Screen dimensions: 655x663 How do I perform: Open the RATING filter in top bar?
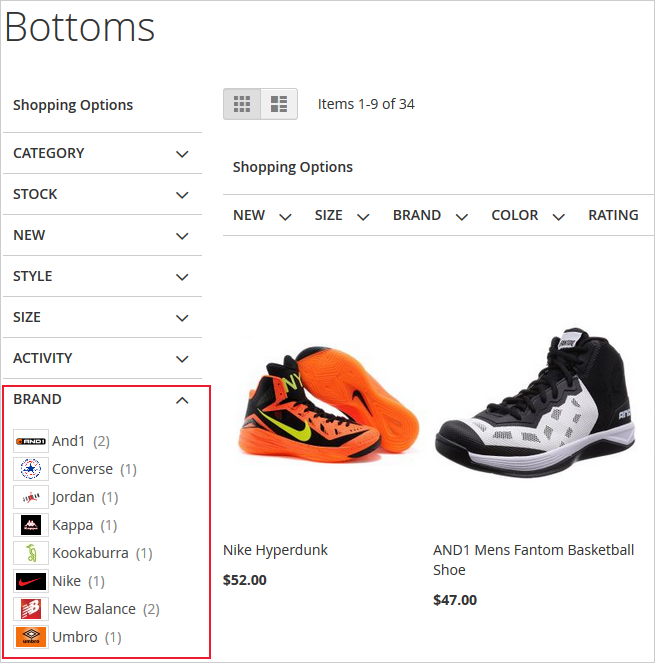[613, 216]
